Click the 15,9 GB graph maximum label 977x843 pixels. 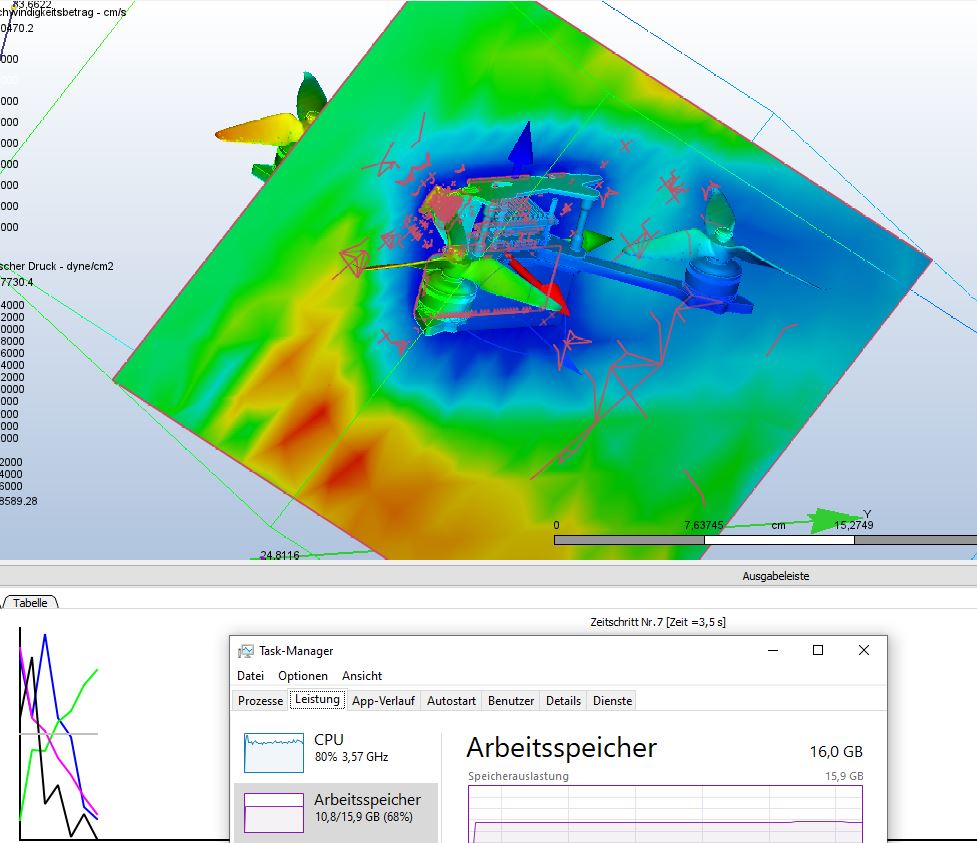point(844,776)
